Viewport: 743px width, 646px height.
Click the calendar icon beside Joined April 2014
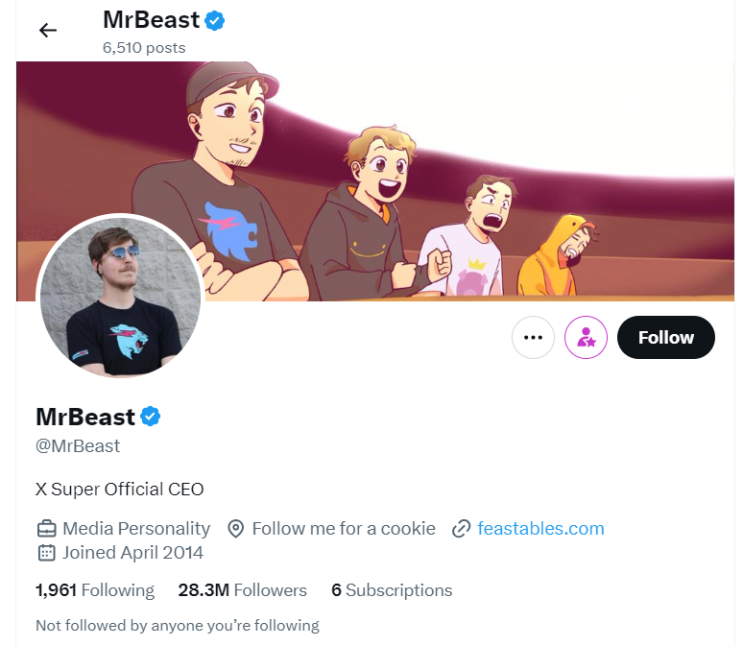46,552
